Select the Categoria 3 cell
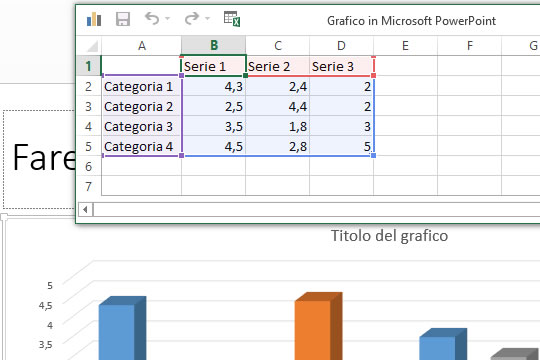The width and height of the screenshot is (540, 360). coord(142,126)
